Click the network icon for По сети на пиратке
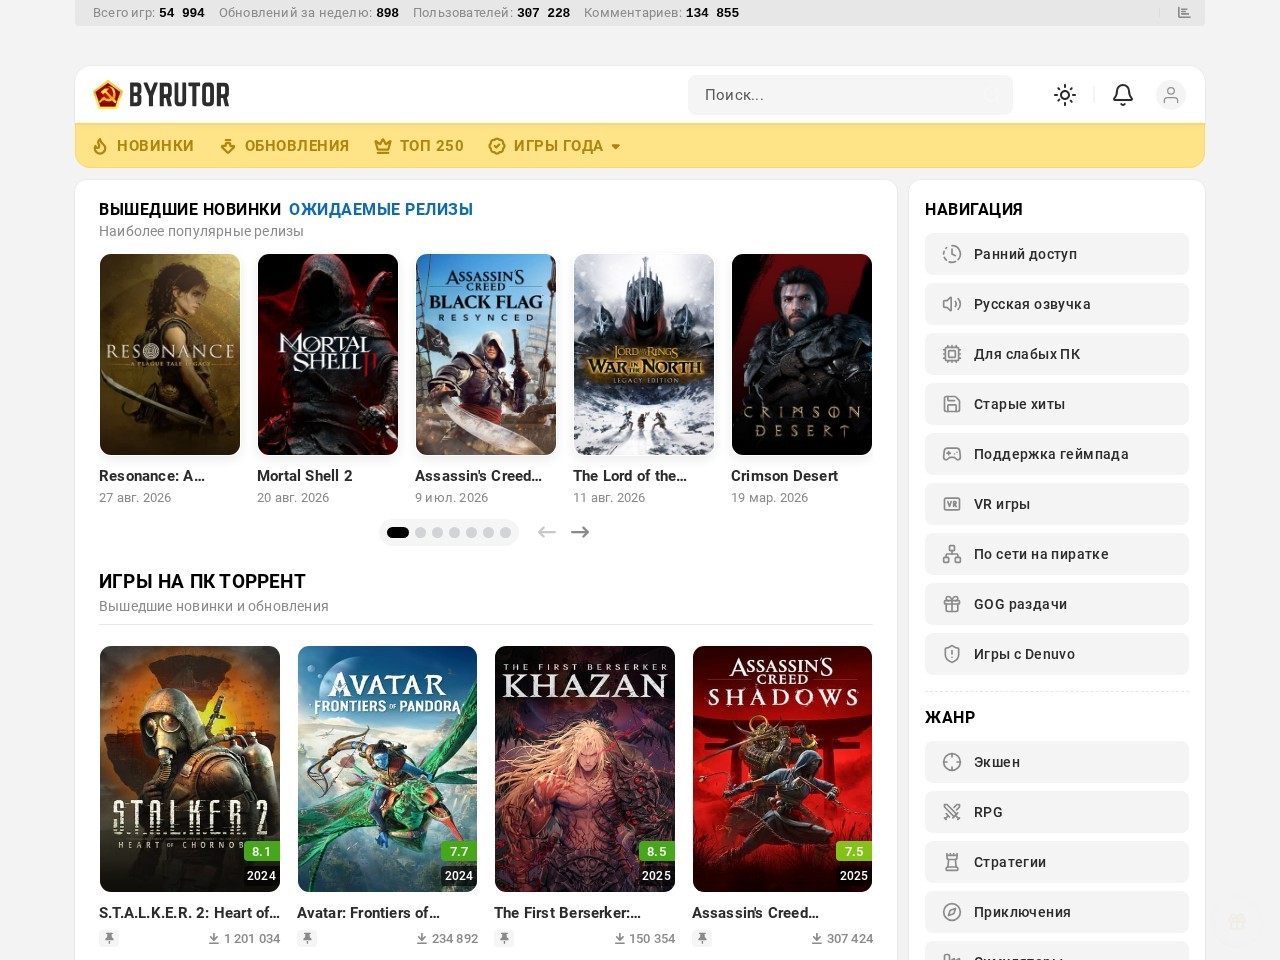 pyautogui.click(x=952, y=554)
